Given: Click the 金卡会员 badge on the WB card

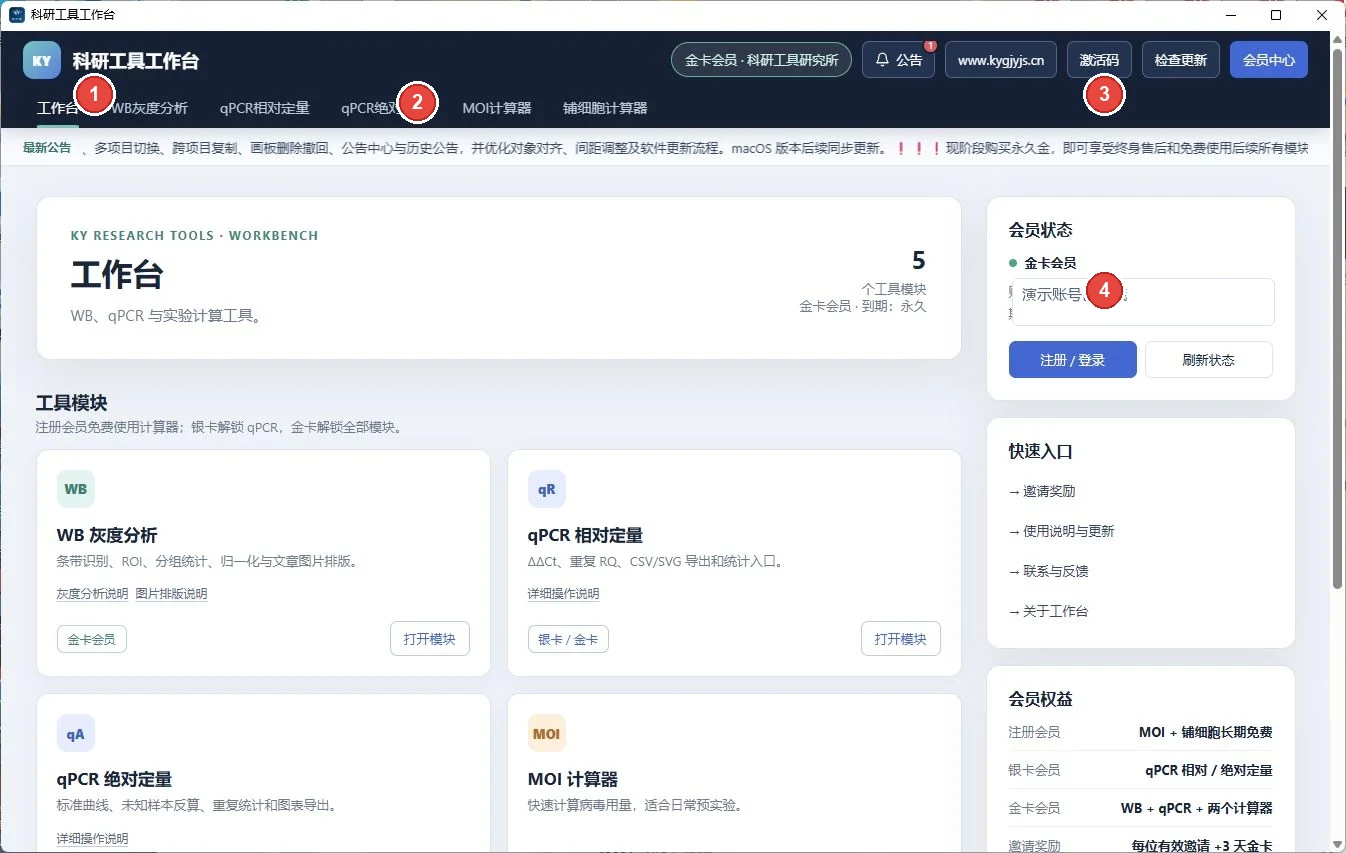Looking at the screenshot, I should pos(92,639).
